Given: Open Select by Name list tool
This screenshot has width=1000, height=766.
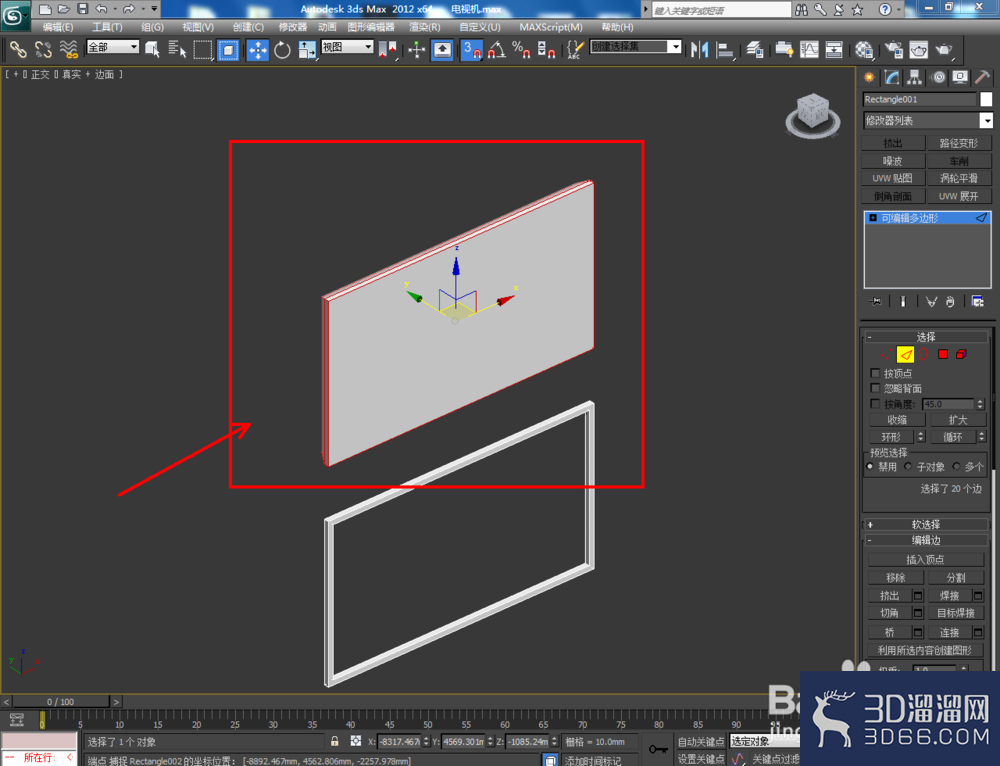Looking at the screenshot, I should pyautogui.click(x=177, y=49).
